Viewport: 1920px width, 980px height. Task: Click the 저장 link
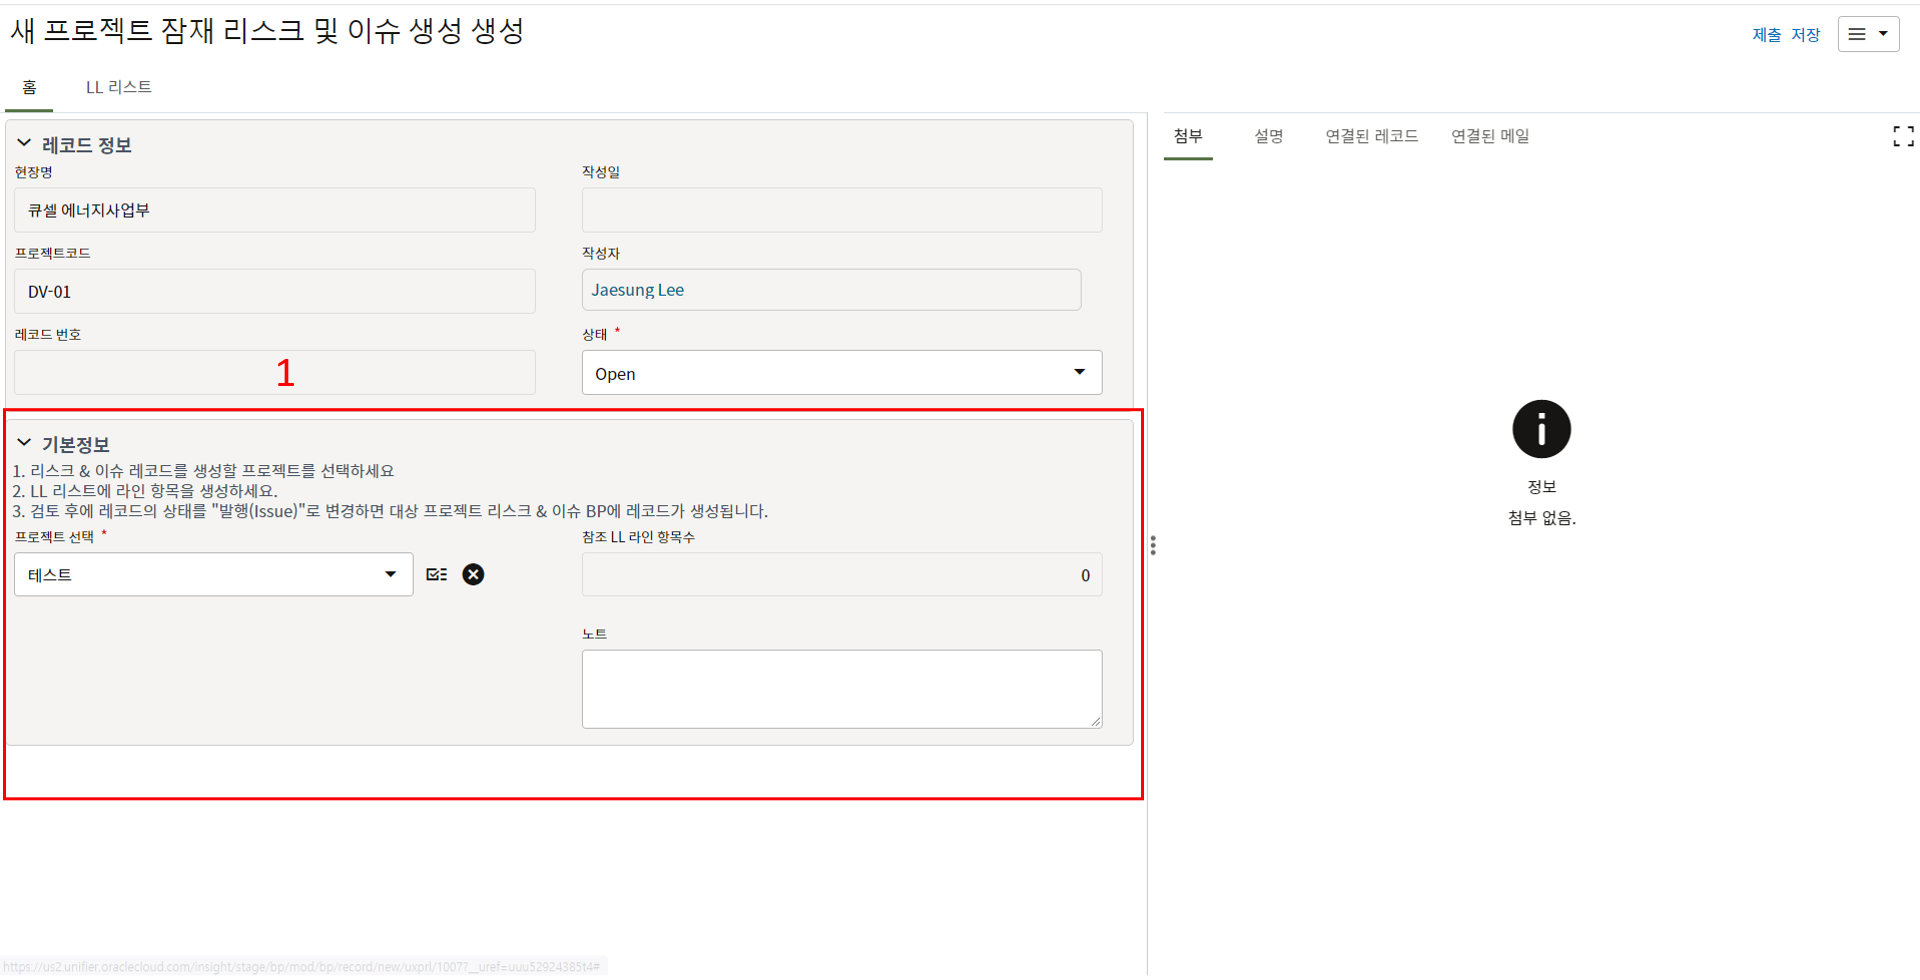click(1805, 35)
